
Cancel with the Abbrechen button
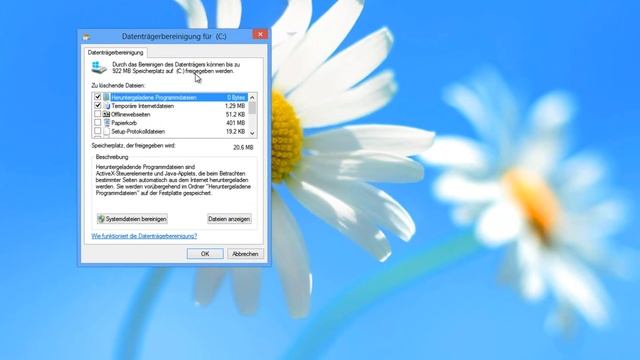click(x=245, y=254)
